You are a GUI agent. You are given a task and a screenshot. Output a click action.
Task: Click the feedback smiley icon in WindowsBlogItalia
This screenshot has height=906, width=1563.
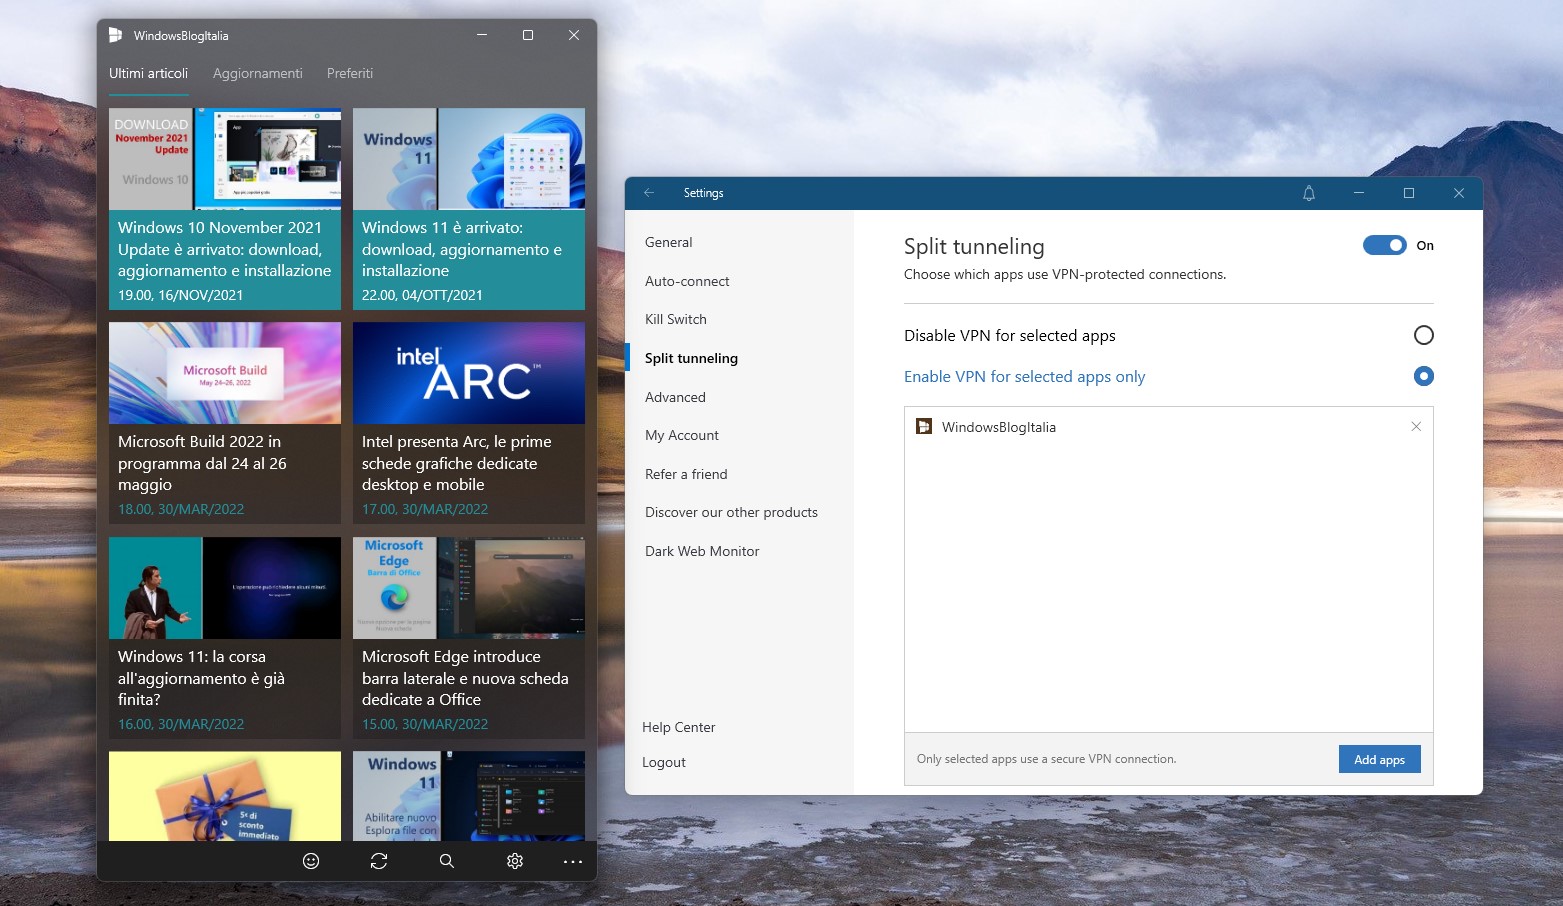coord(311,861)
